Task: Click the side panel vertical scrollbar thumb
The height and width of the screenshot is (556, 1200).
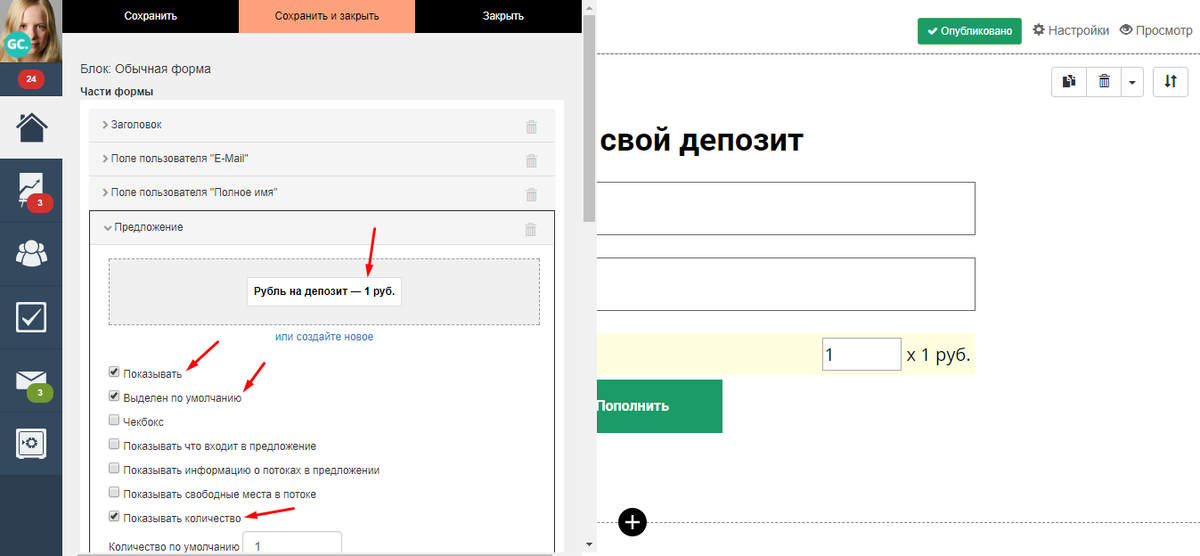Action: (590, 120)
